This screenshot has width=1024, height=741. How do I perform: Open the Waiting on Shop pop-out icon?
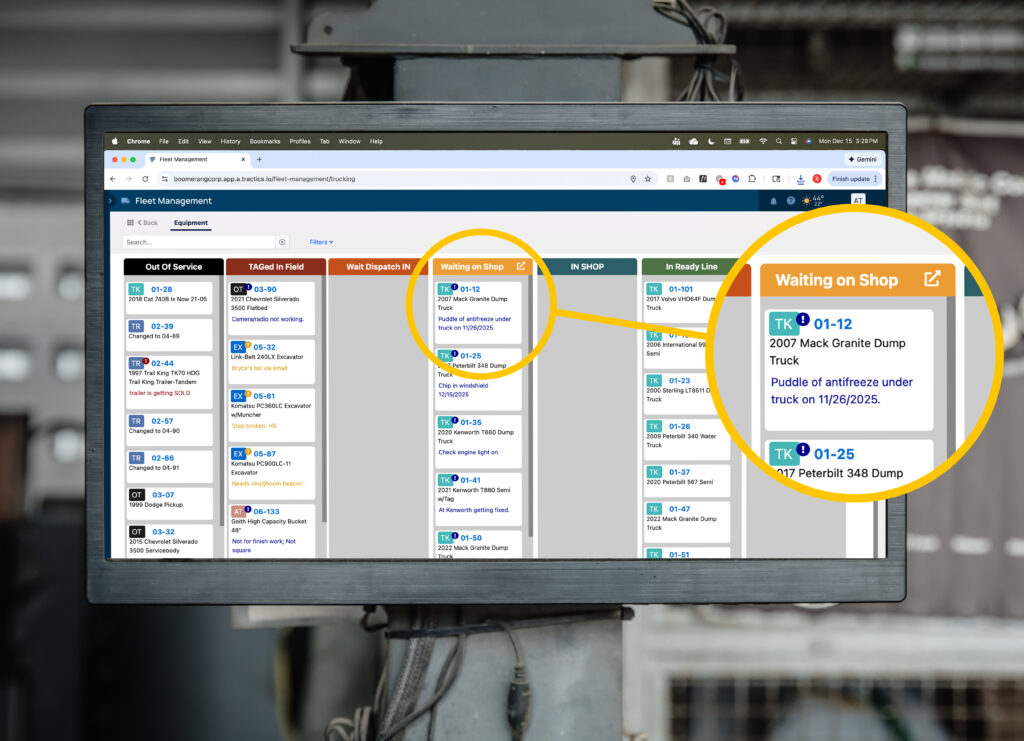click(520, 267)
